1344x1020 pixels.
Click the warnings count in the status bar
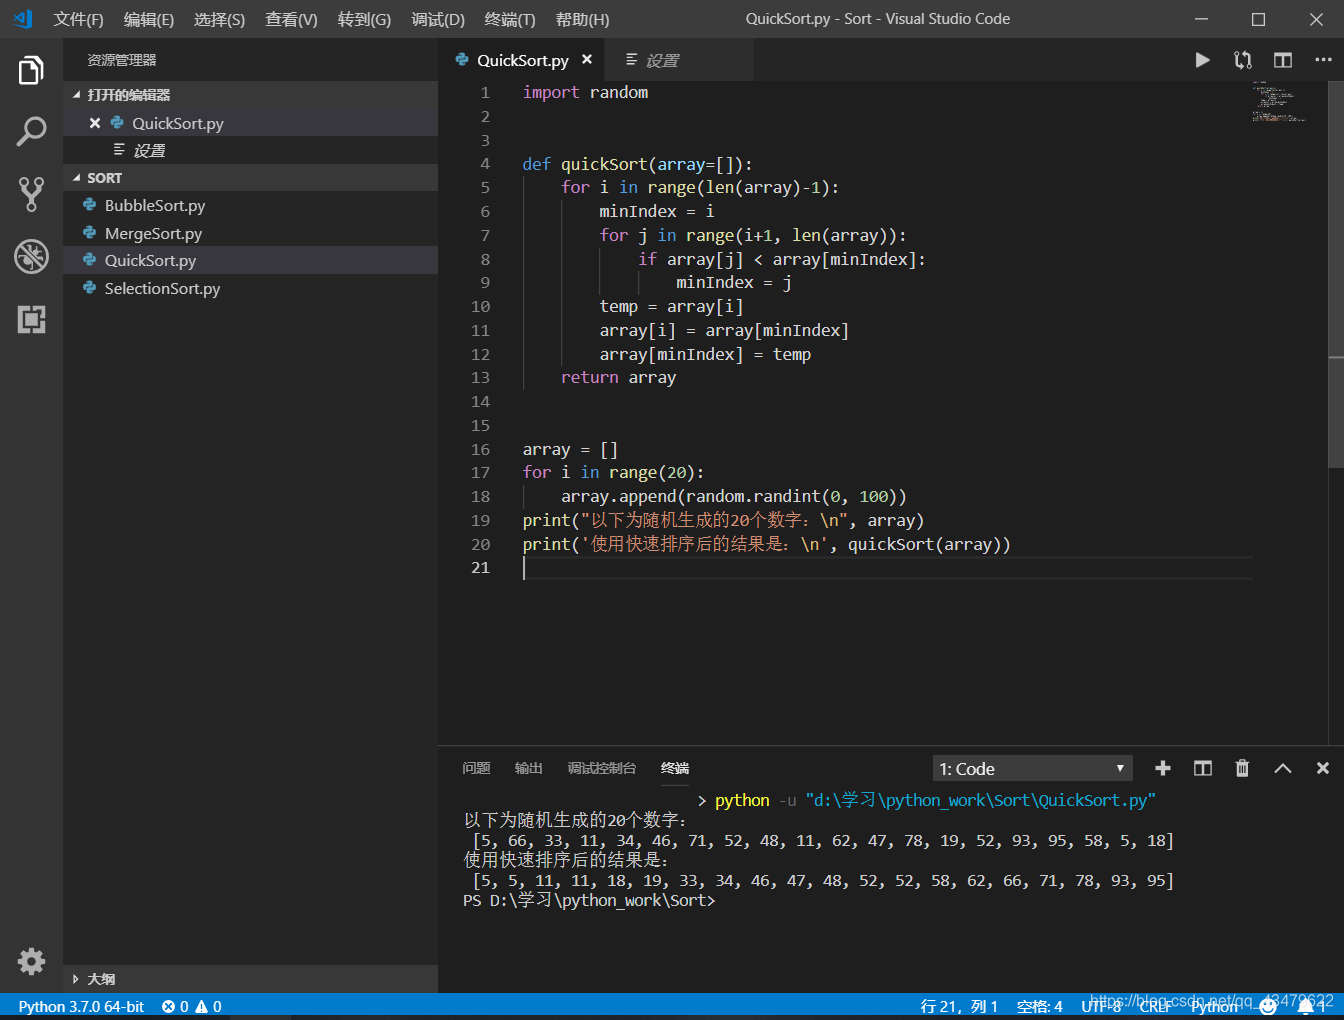[x=209, y=1007]
